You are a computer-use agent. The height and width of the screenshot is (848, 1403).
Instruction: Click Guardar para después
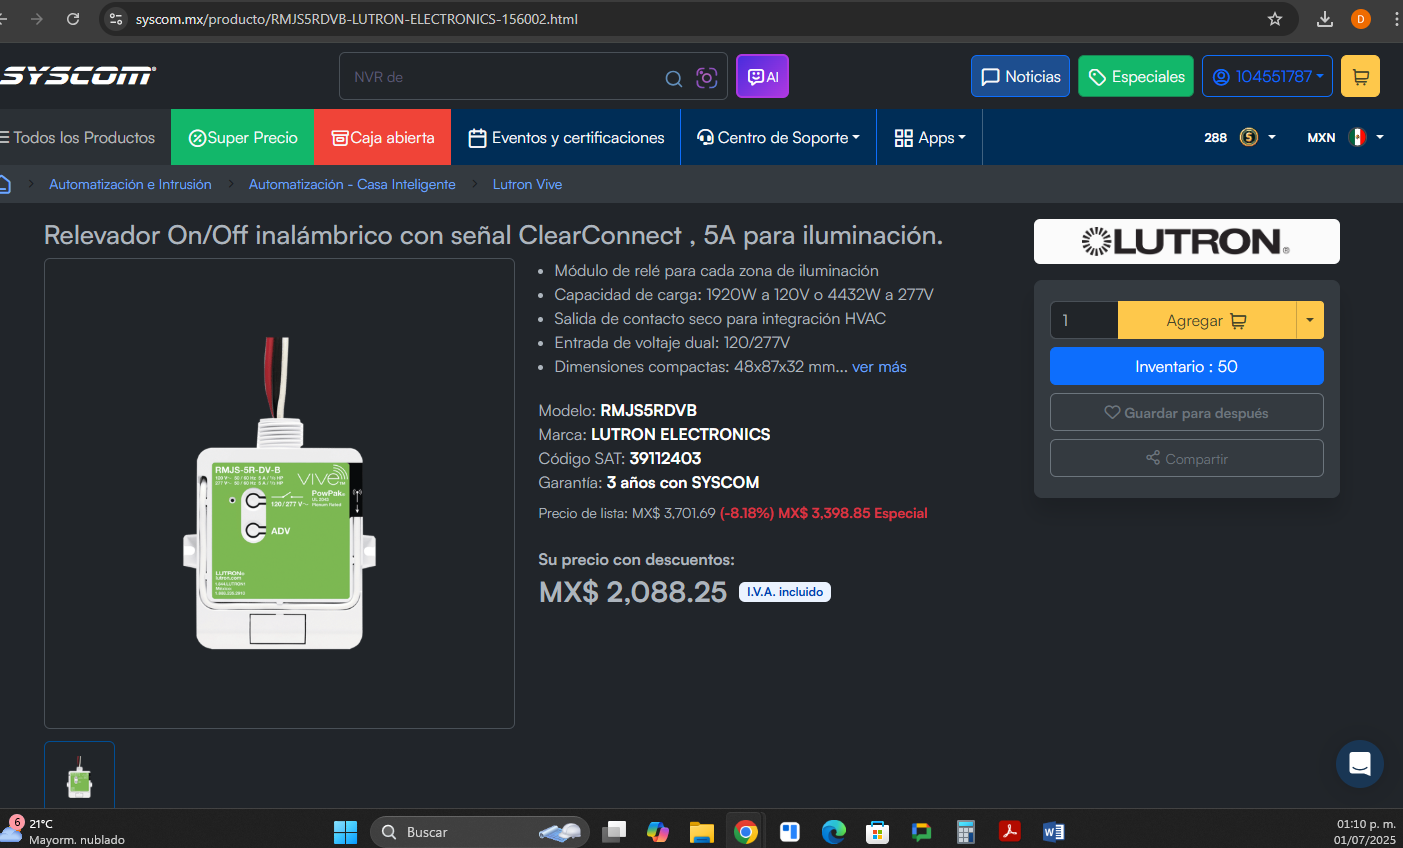1186,412
